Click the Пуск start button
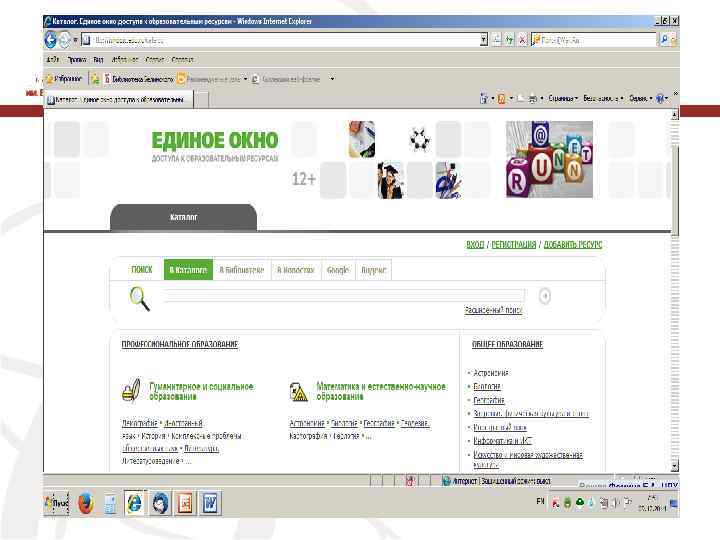The image size is (720, 540). point(56,503)
